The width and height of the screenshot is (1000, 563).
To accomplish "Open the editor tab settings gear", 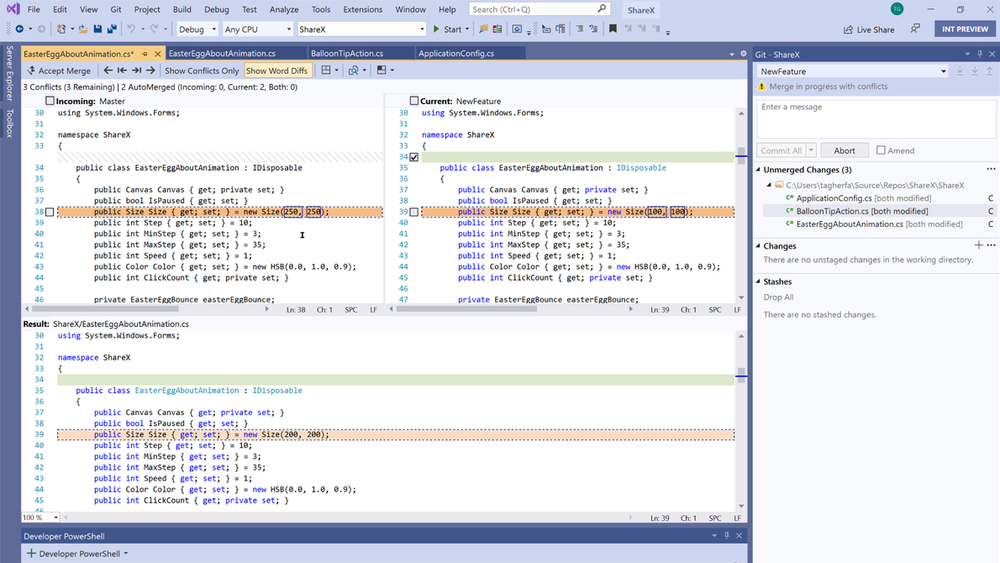I will [x=743, y=54].
